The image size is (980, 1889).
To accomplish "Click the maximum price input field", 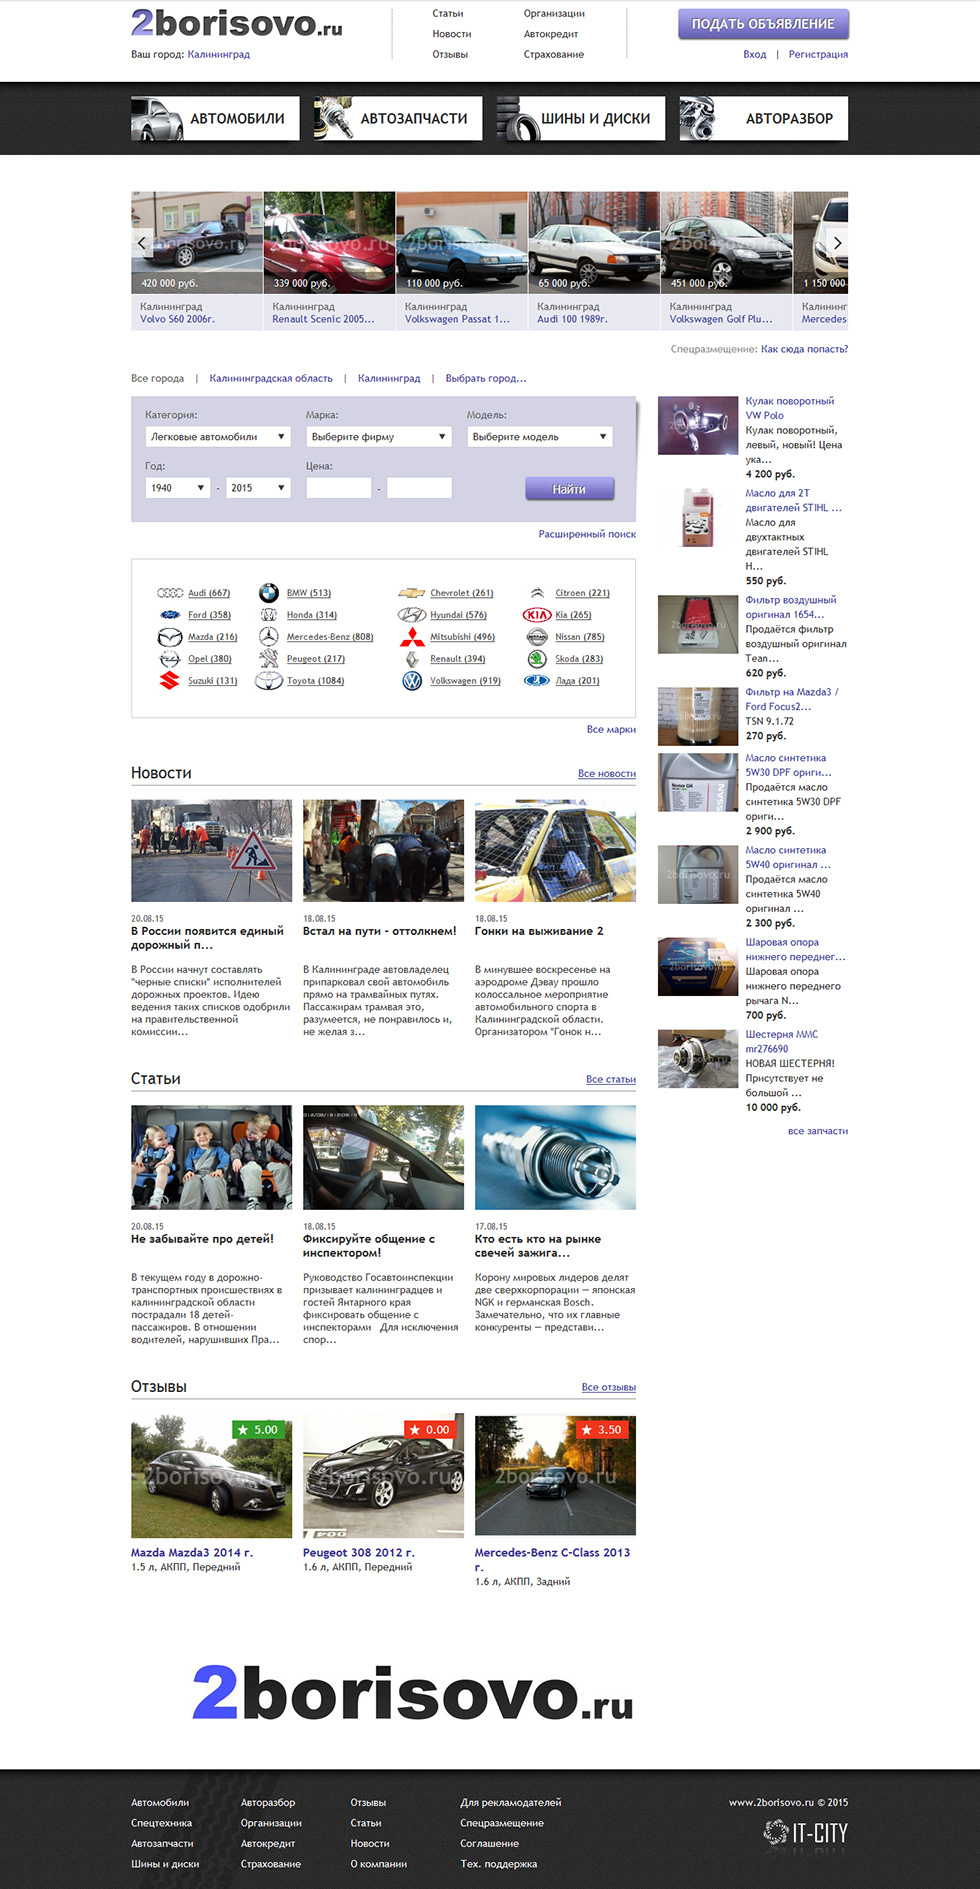I will 419,488.
